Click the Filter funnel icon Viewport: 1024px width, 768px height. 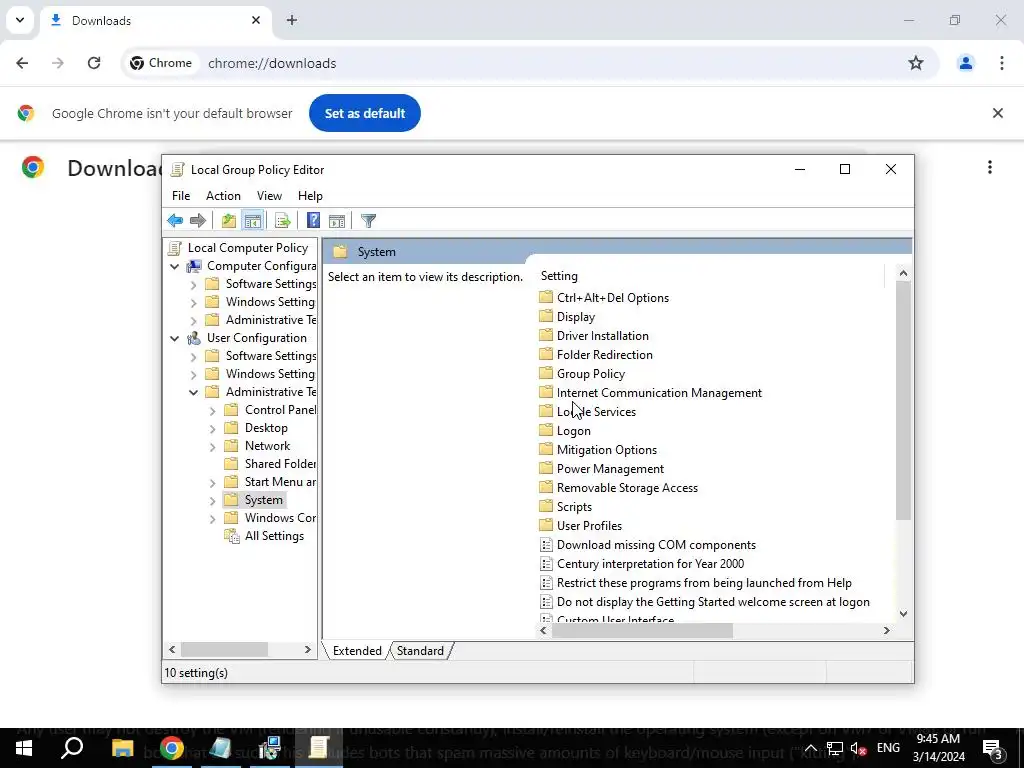coord(368,221)
